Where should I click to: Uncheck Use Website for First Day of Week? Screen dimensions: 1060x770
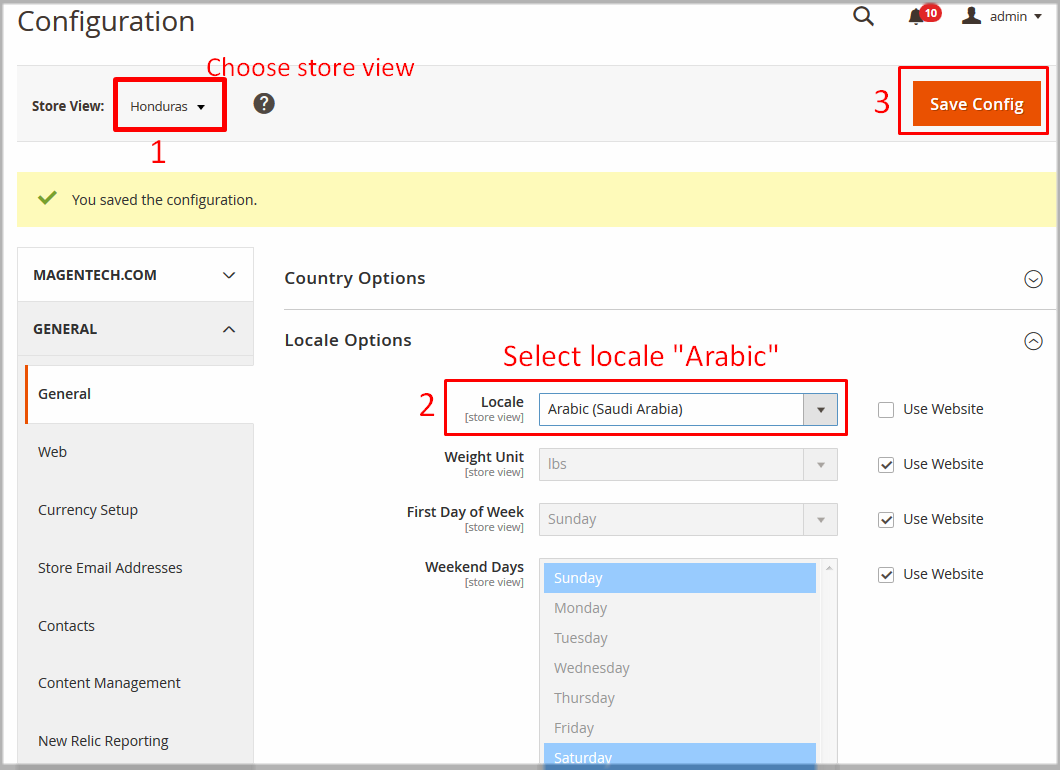pyautogui.click(x=886, y=519)
